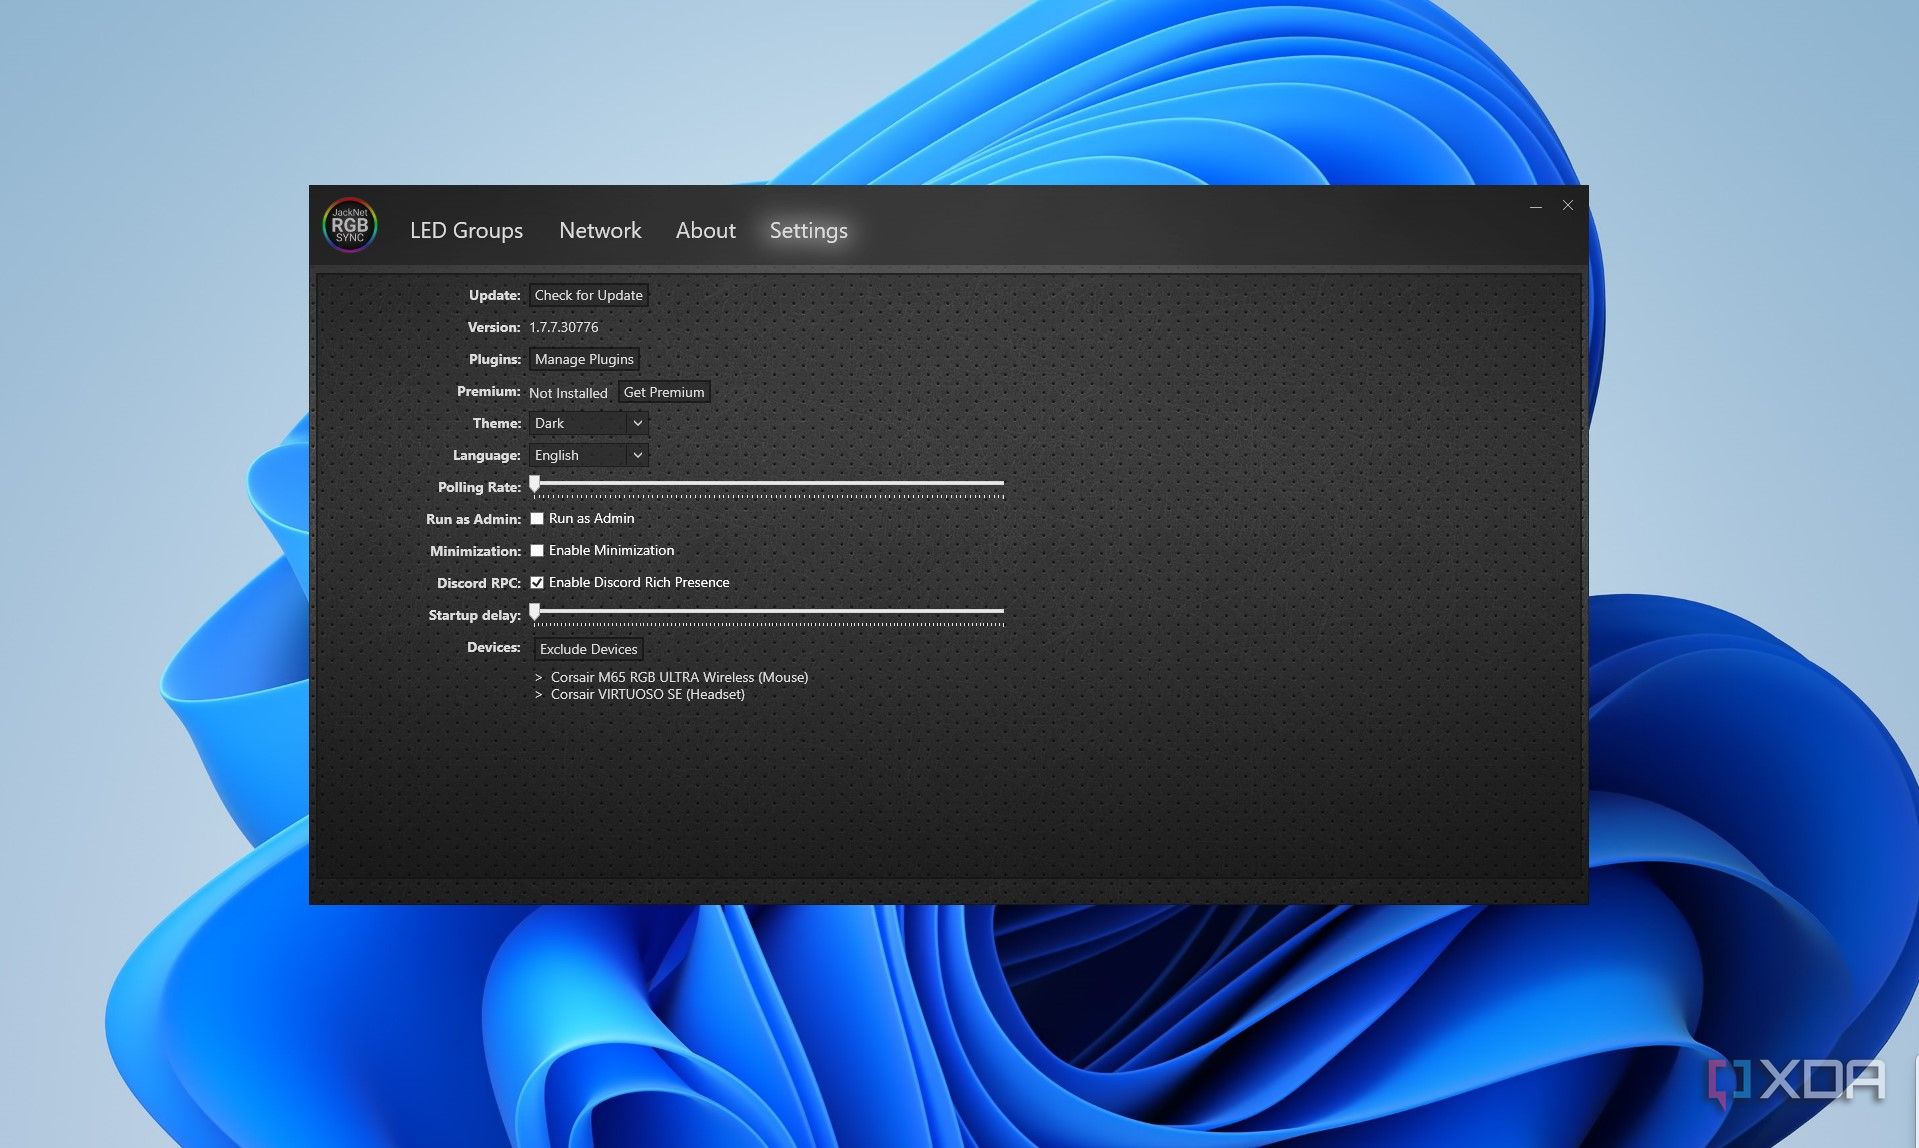Image resolution: width=1919 pixels, height=1148 pixels.
Task: Minimize the JackNet RGB Sync window
Action: (1536, 206)
